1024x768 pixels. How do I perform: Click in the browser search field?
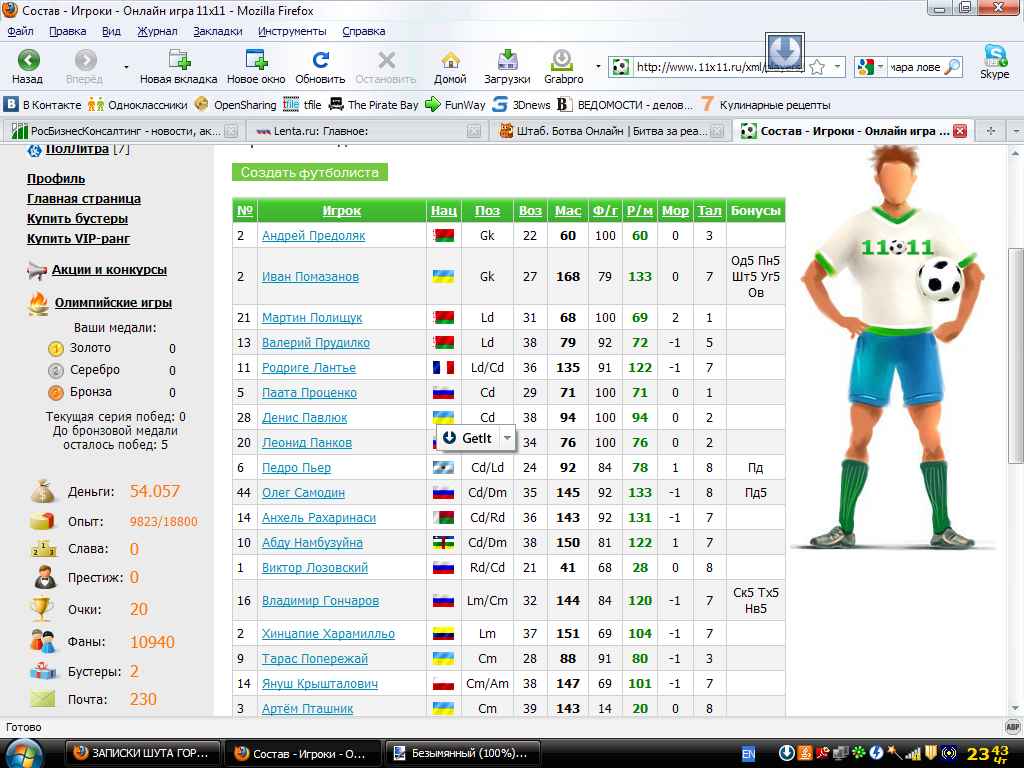click(x=914, y=67)
